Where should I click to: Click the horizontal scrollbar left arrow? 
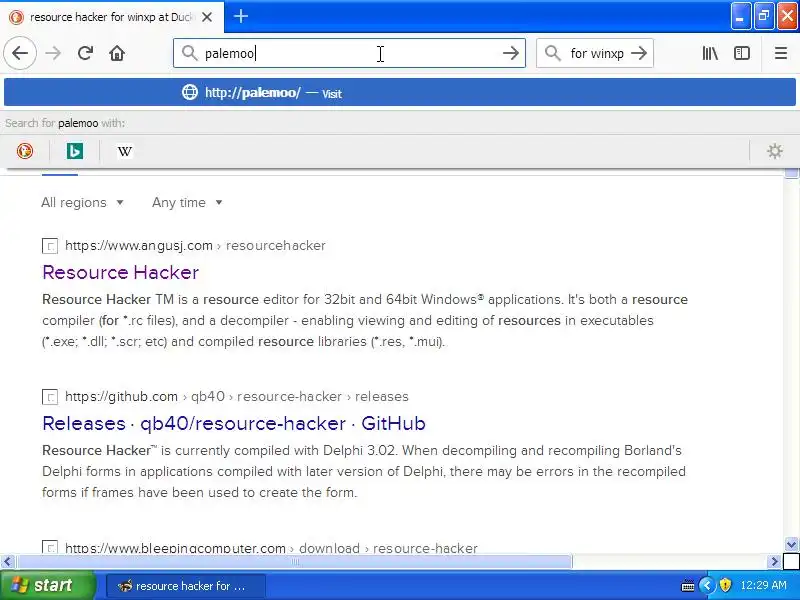[7, 562]
